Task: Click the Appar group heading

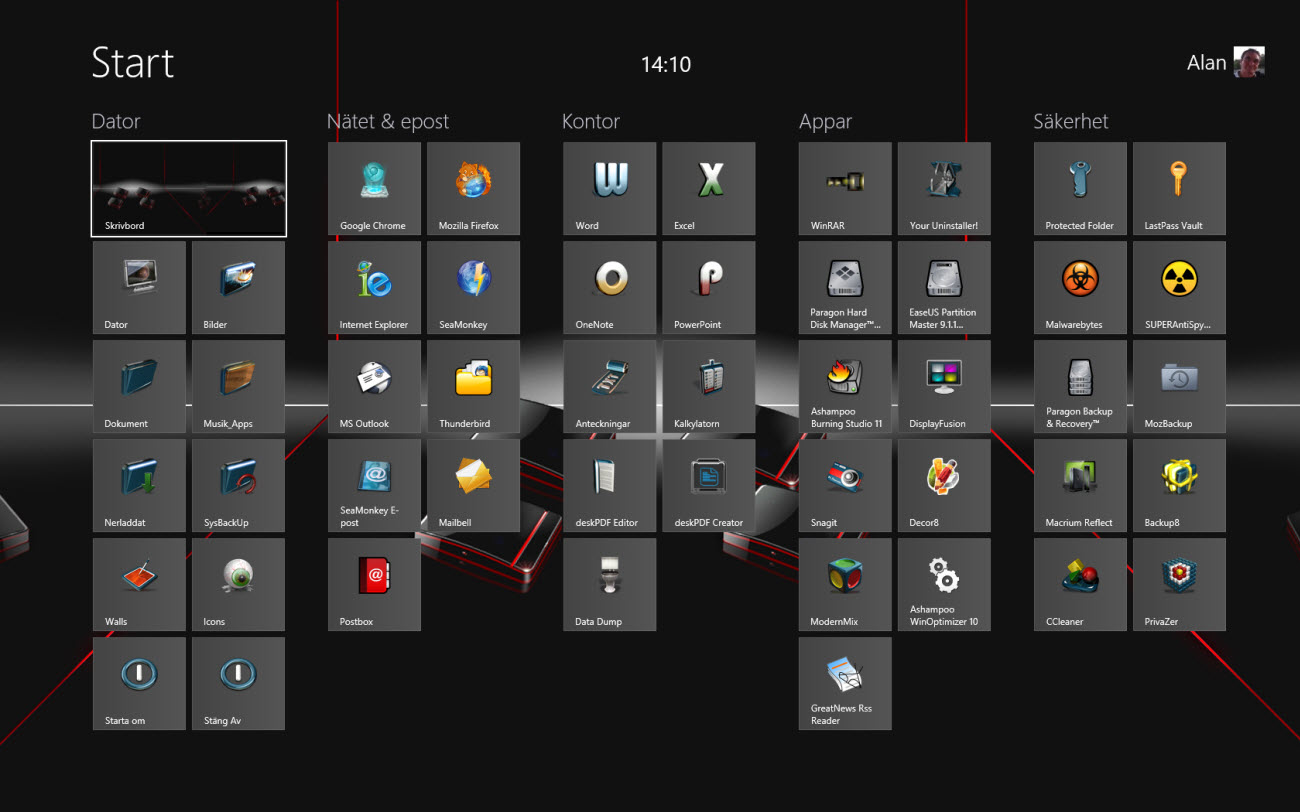Action: tap(825, 122)
